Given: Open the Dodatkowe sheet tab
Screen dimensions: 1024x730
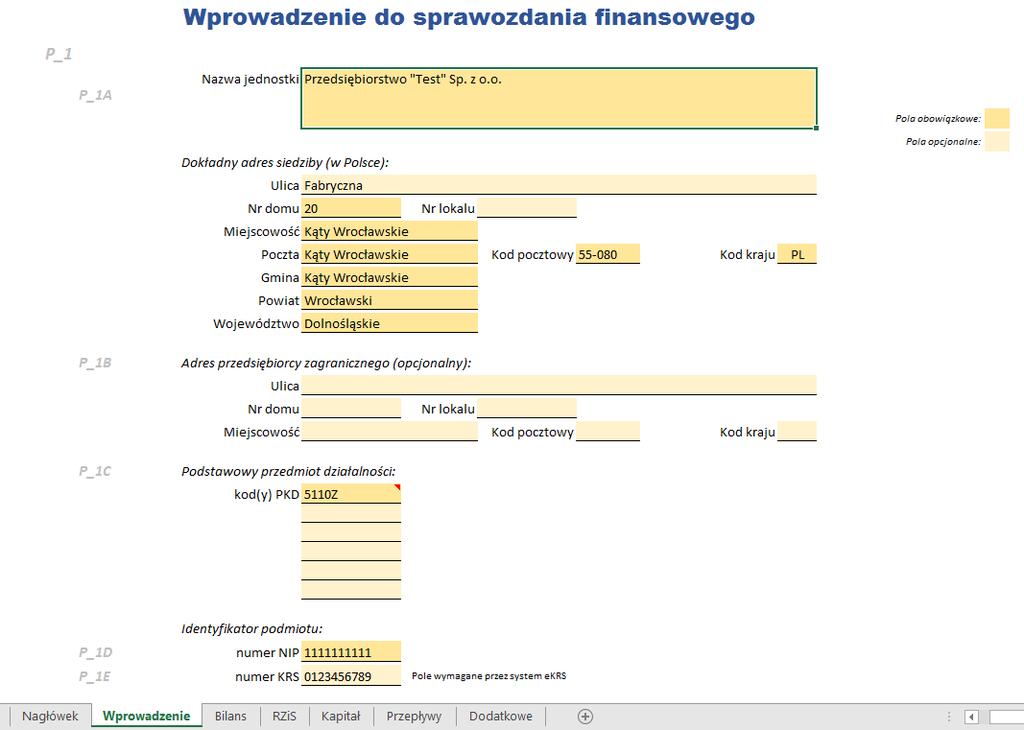Looking at the screenshot, I should [x=500, y=716].
